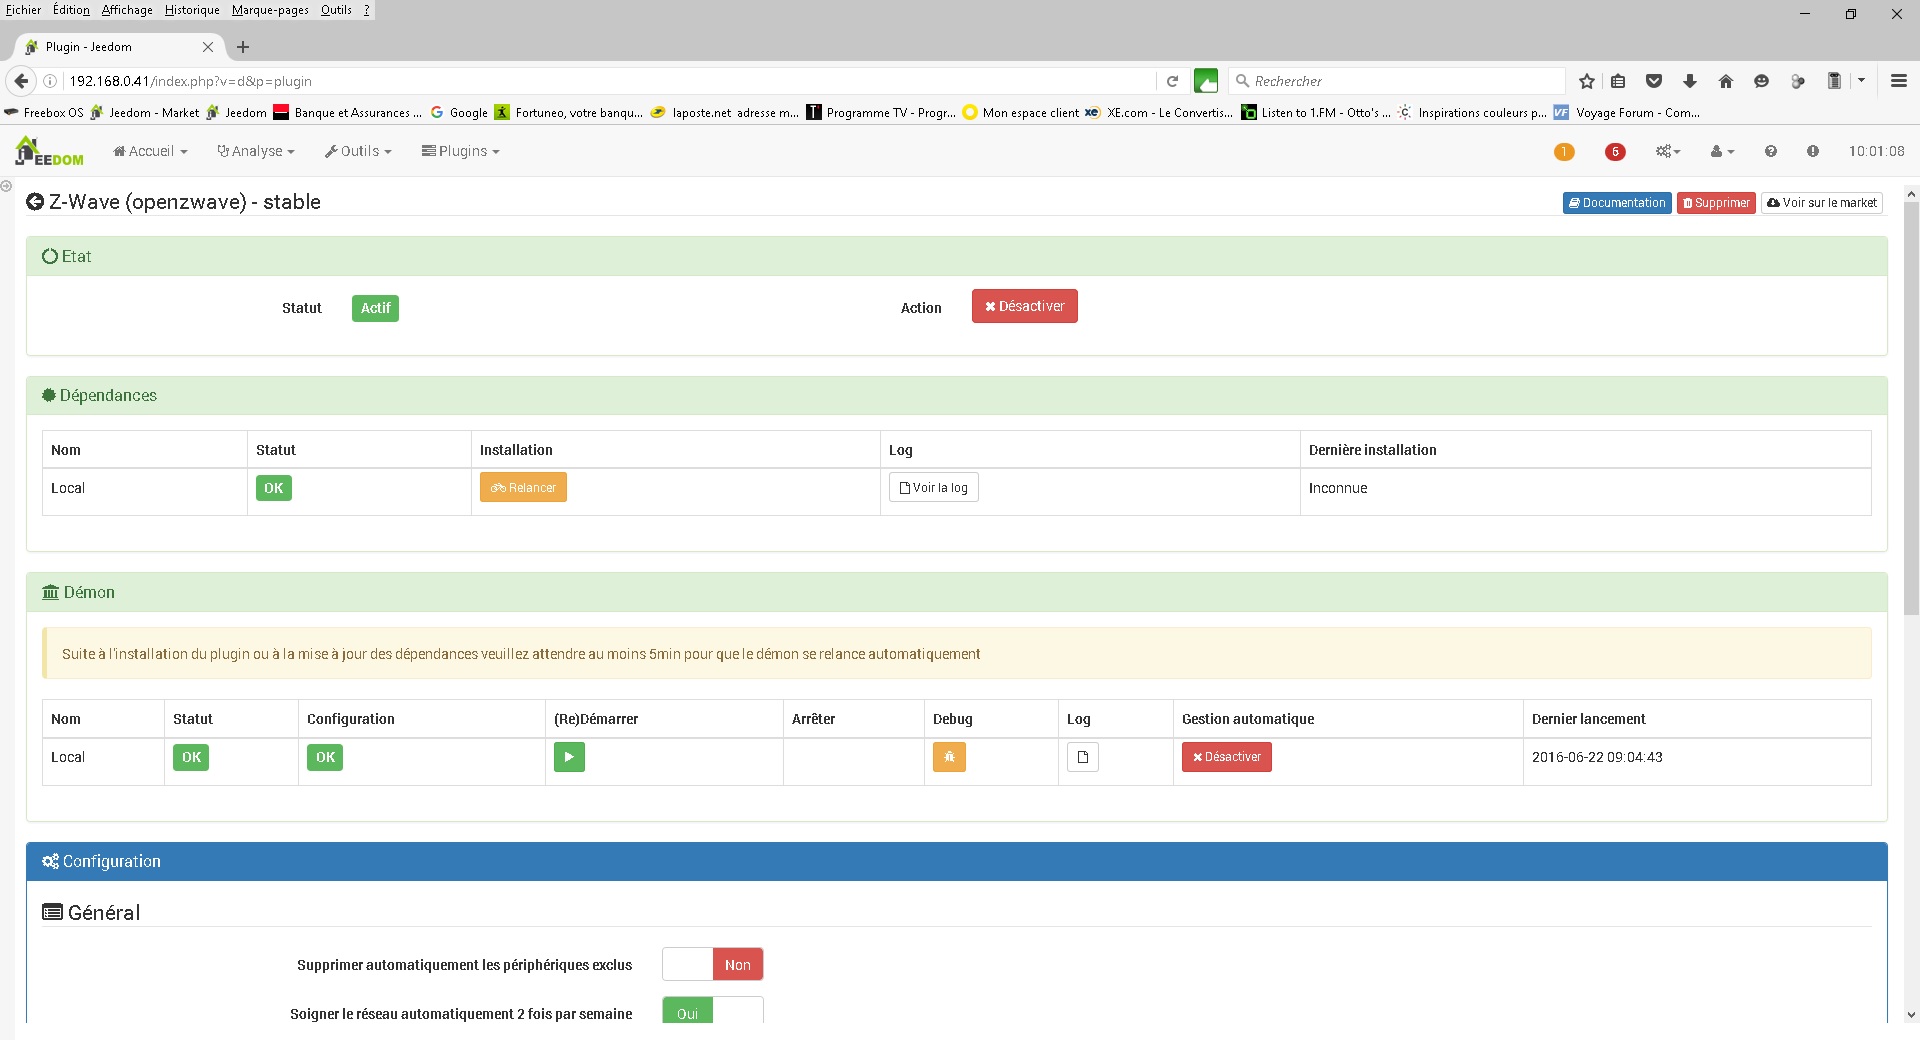Click the Freebox OS bookmark
Image resolution: width=1920 pixels, height=1040 pixels.
45,113
